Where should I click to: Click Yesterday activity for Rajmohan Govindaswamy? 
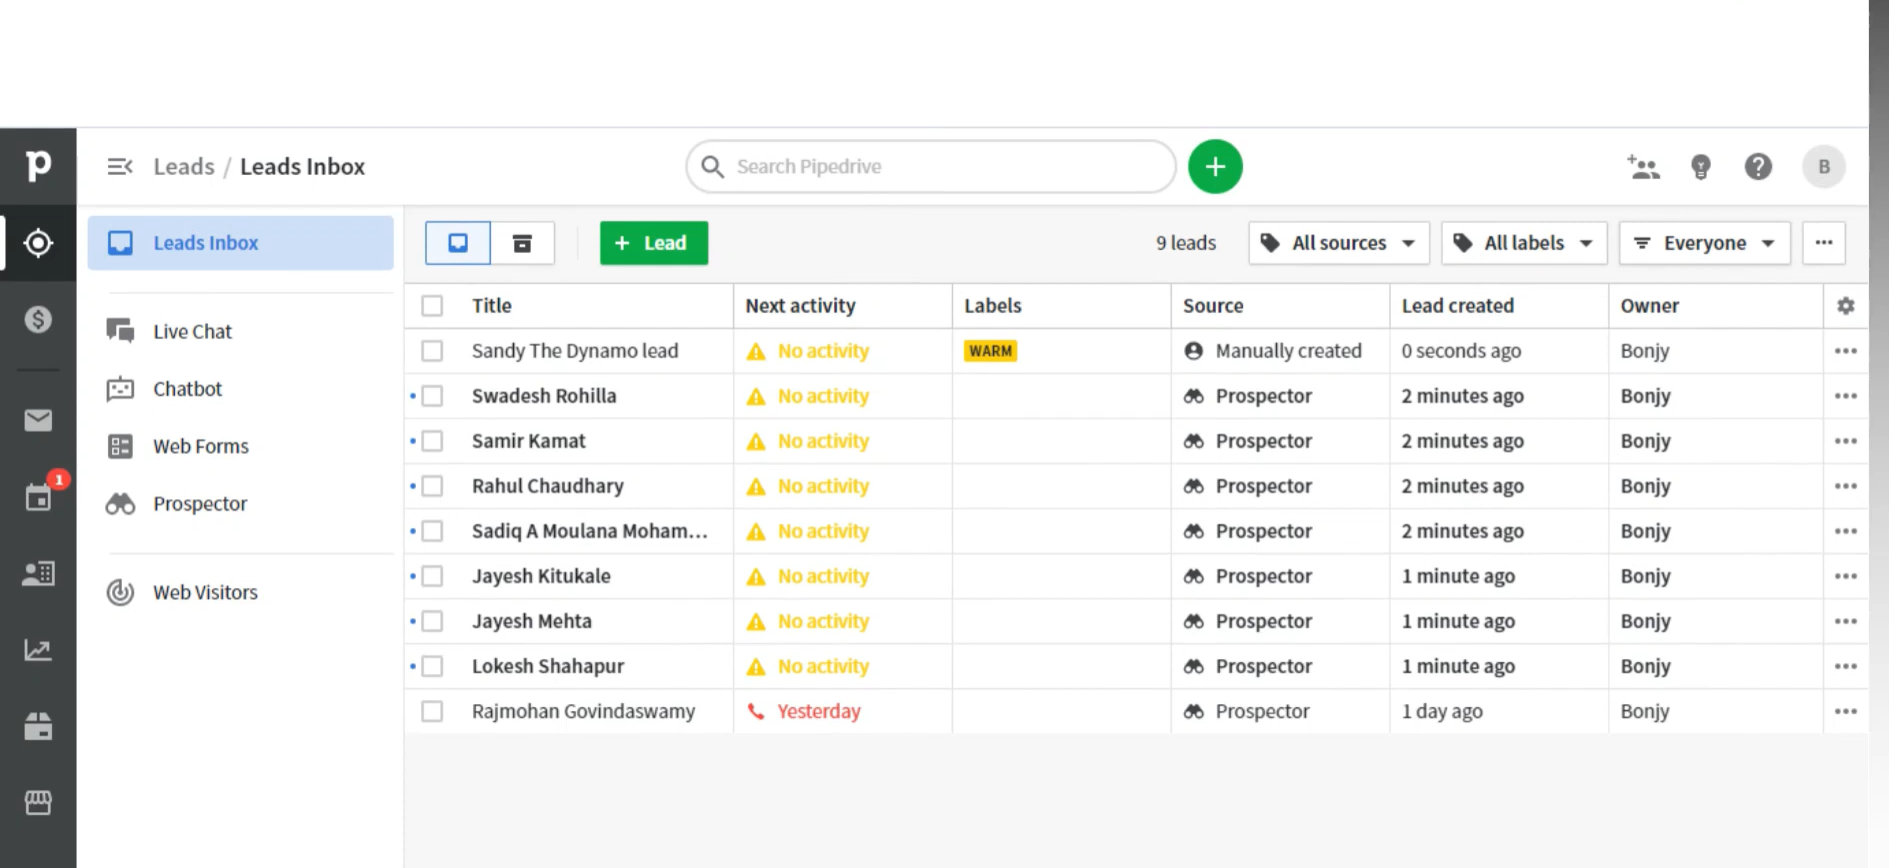[819, 711]
